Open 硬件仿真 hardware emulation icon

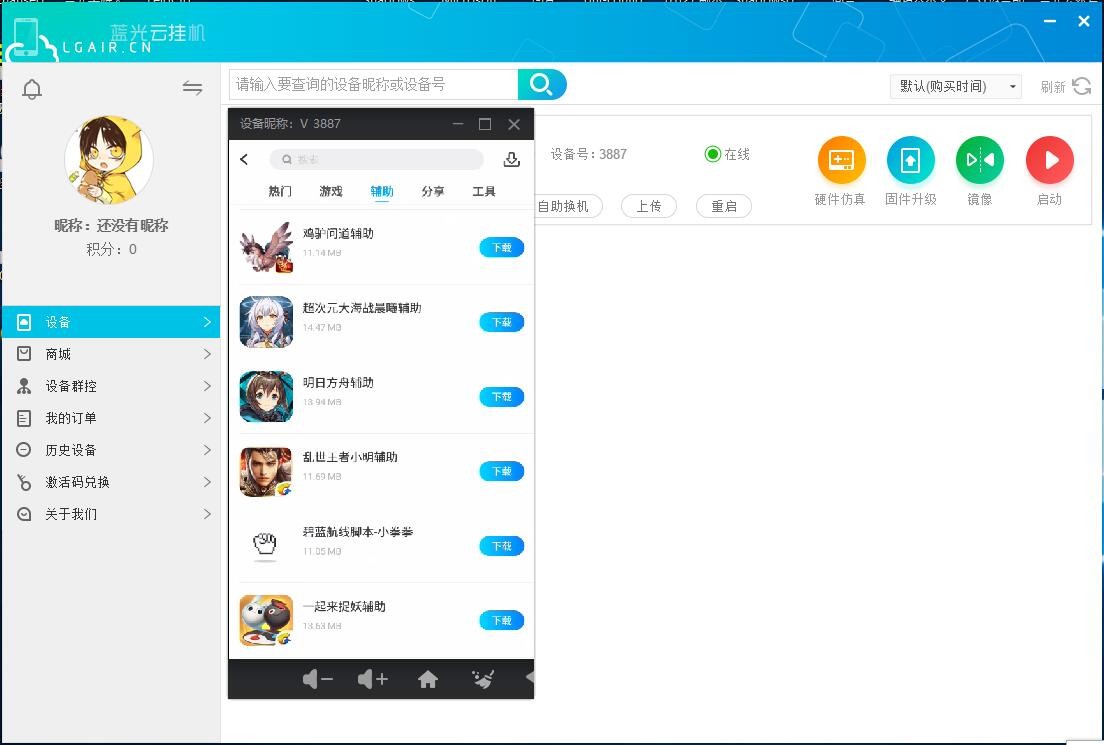click(841, 160)
